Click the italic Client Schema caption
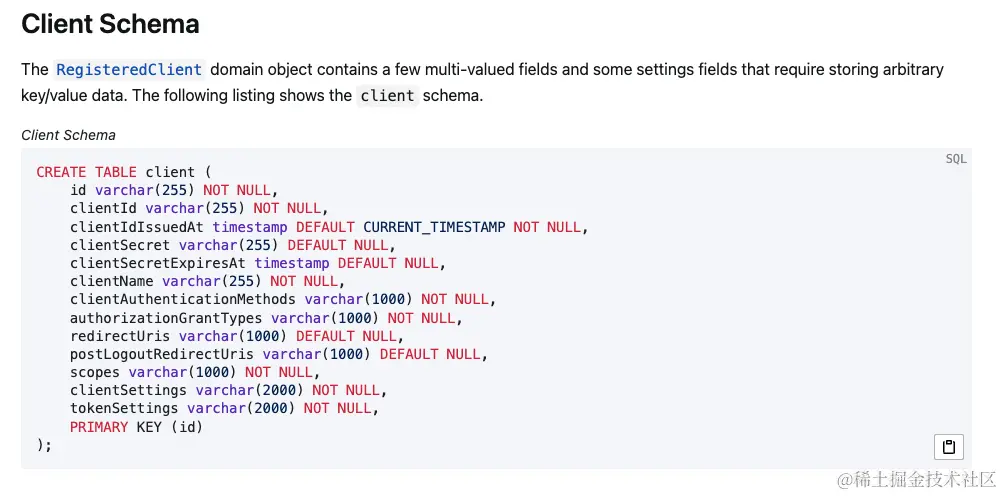 click(x=68, y=135)
